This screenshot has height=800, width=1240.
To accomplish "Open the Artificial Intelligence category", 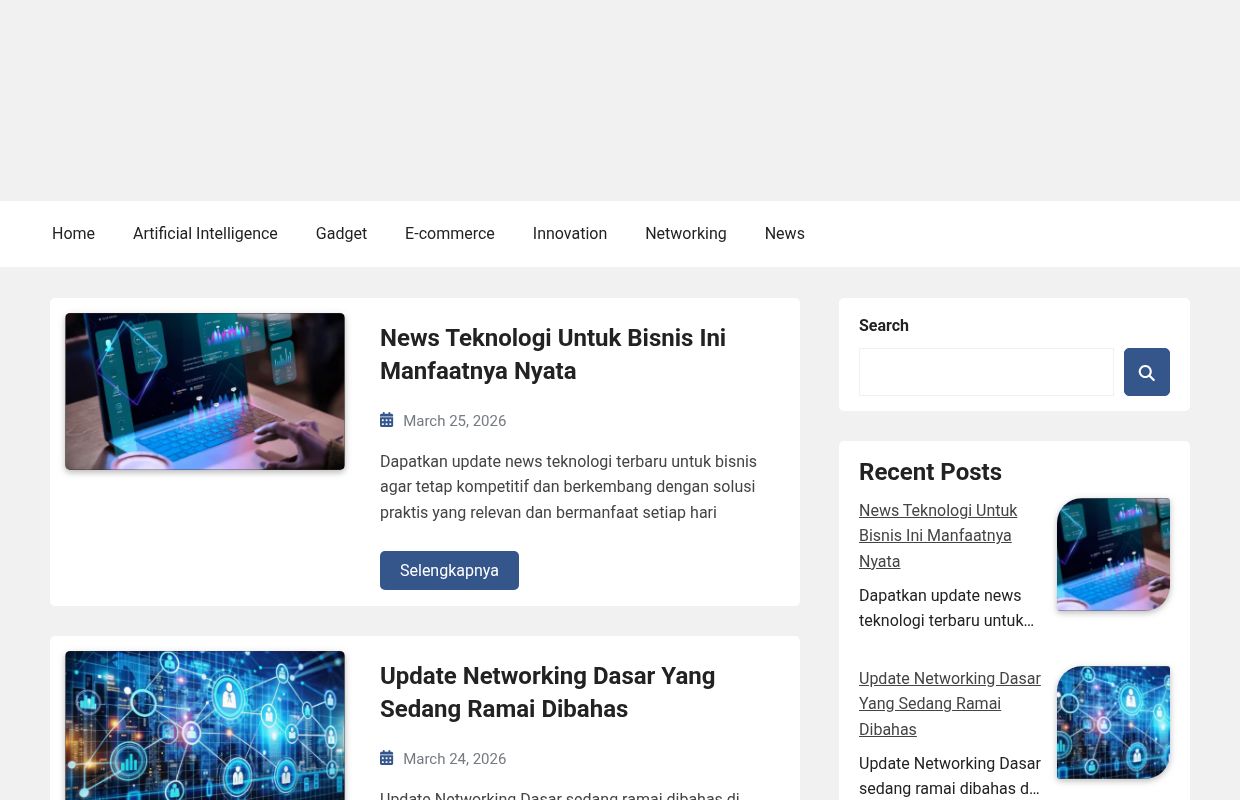I will [x=205, y=233].
